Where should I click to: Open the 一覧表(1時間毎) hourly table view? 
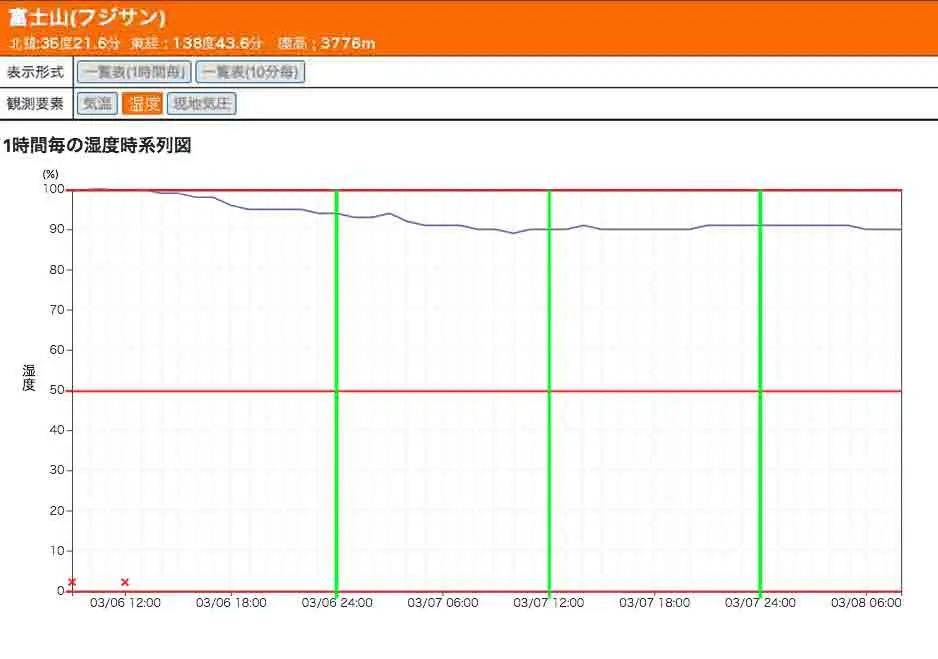134,72
